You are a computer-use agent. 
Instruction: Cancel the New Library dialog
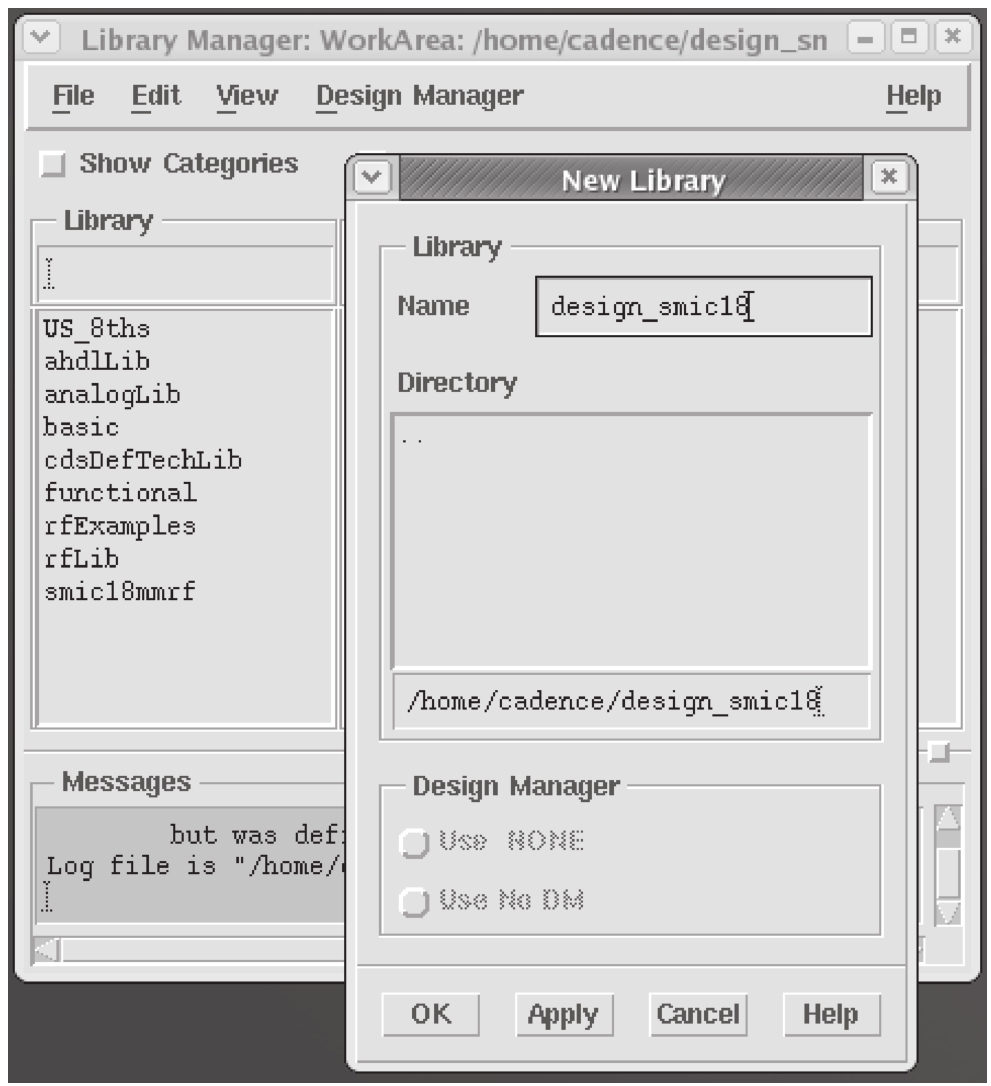697,1015
